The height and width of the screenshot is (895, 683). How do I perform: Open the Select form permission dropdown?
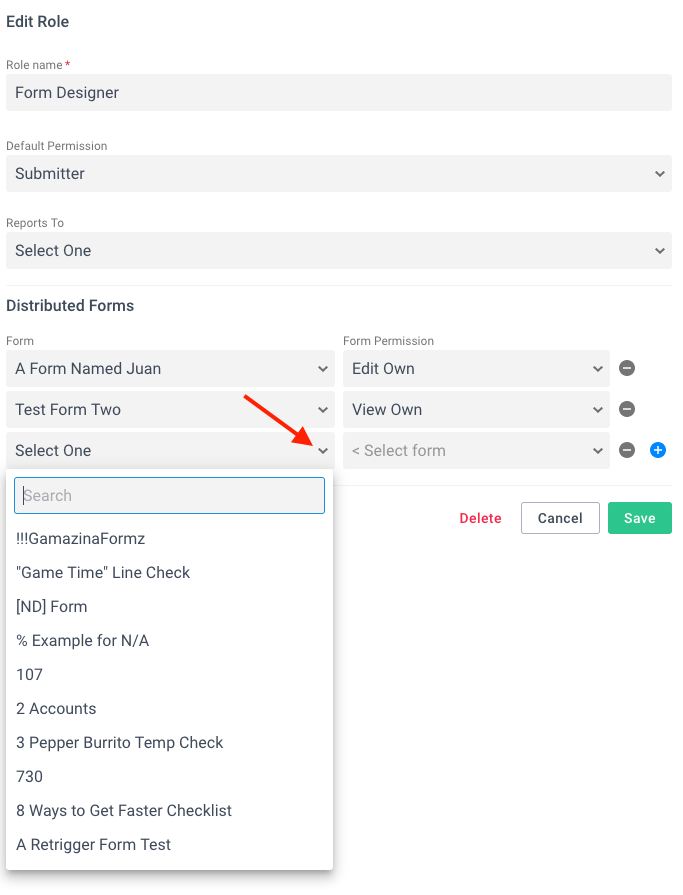[x=476, y=451]
